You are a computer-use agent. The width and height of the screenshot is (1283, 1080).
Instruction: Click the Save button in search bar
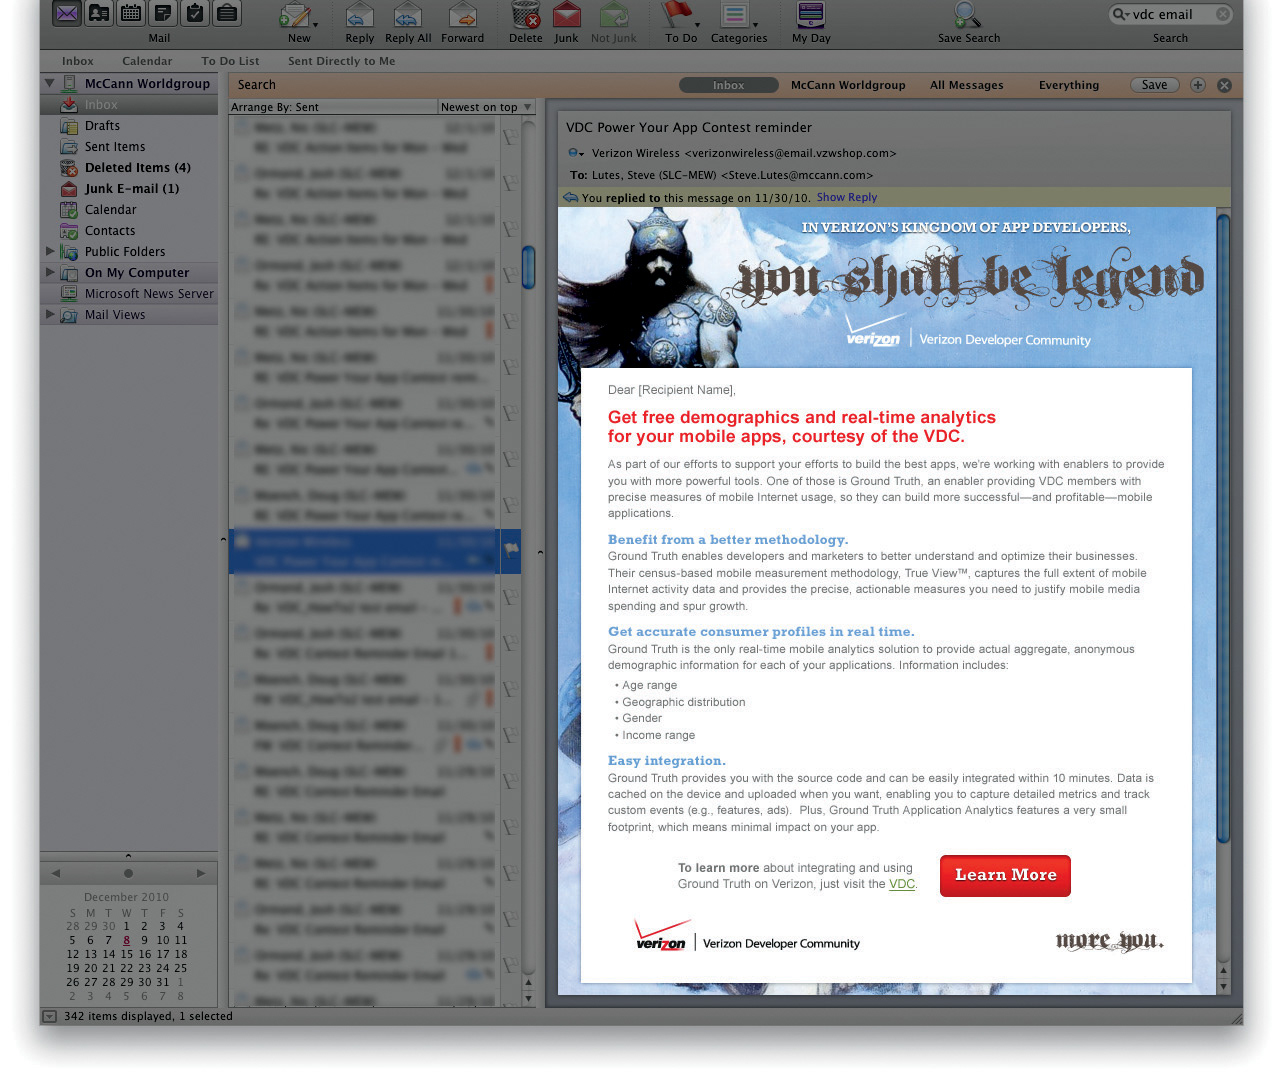1154,85
